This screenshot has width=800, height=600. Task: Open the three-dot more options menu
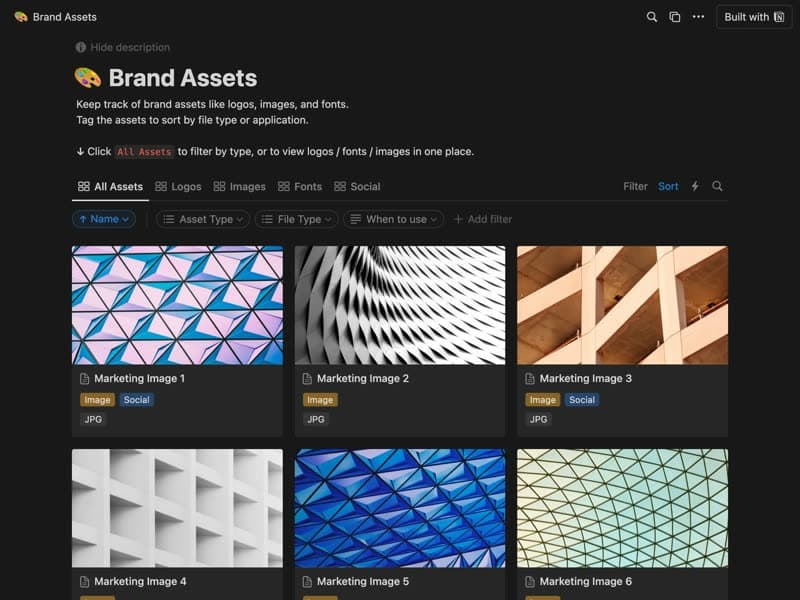click(x=698, y=17)
